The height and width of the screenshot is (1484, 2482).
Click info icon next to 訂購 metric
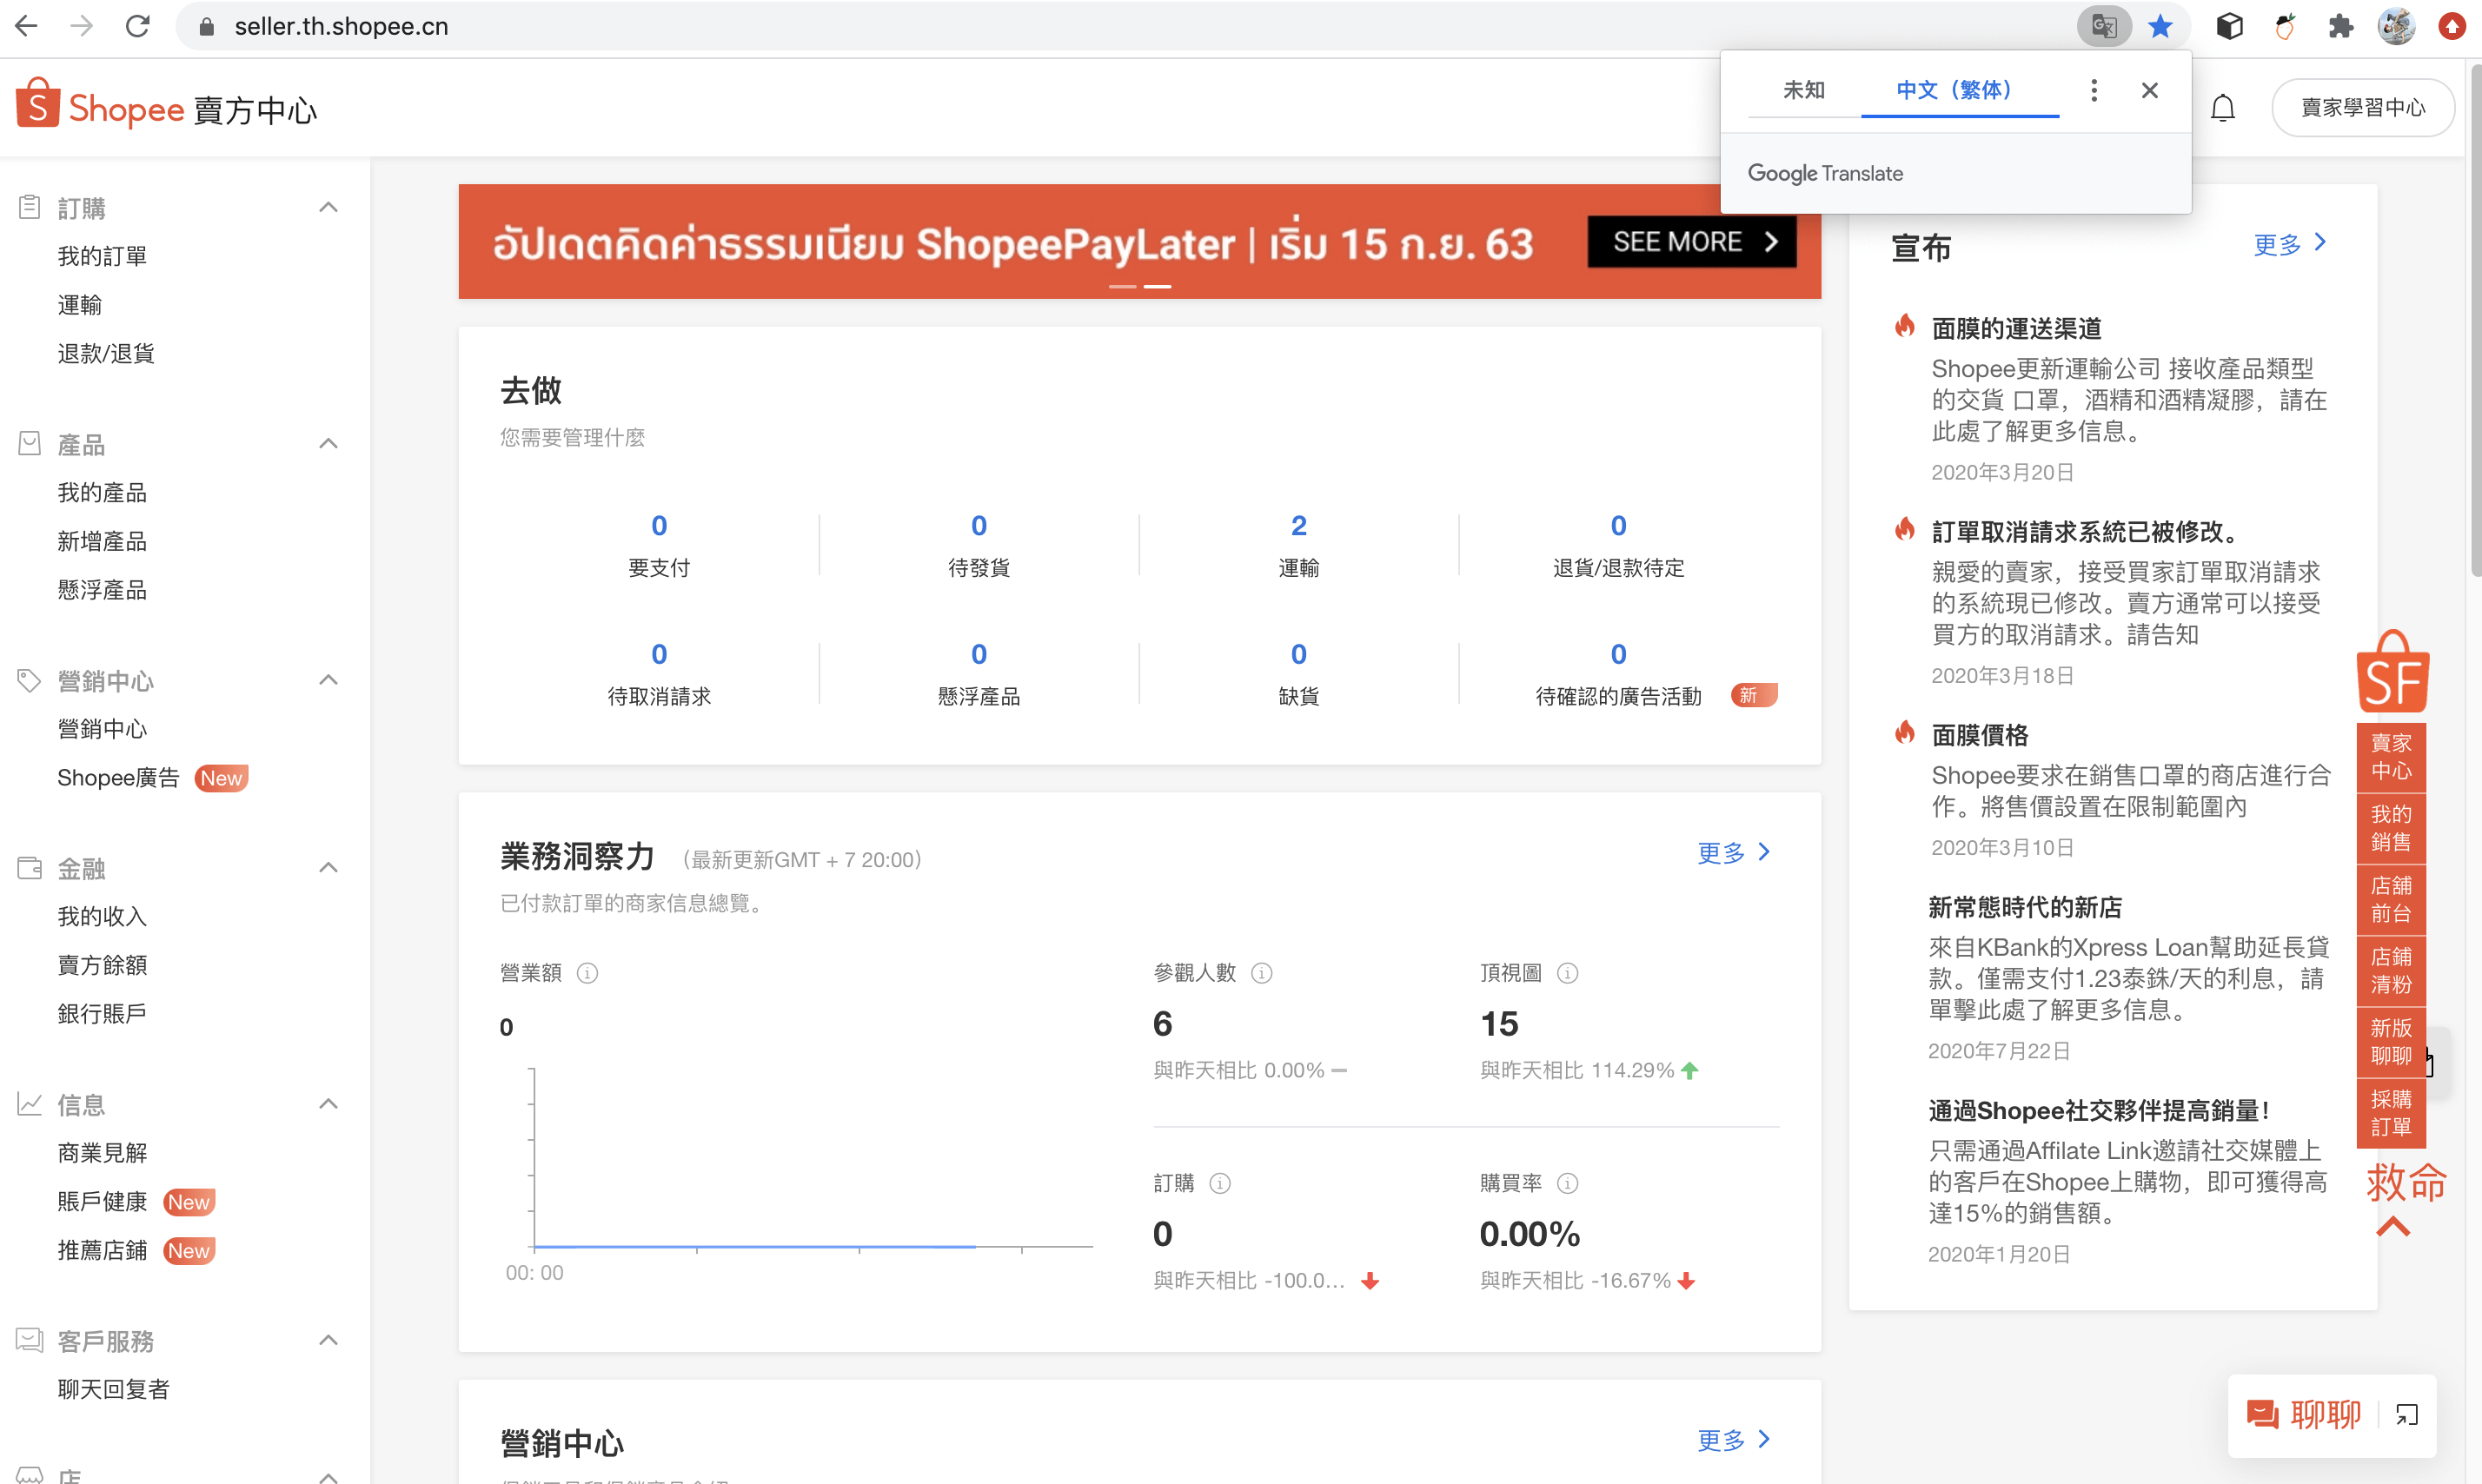(1219, 1183)
